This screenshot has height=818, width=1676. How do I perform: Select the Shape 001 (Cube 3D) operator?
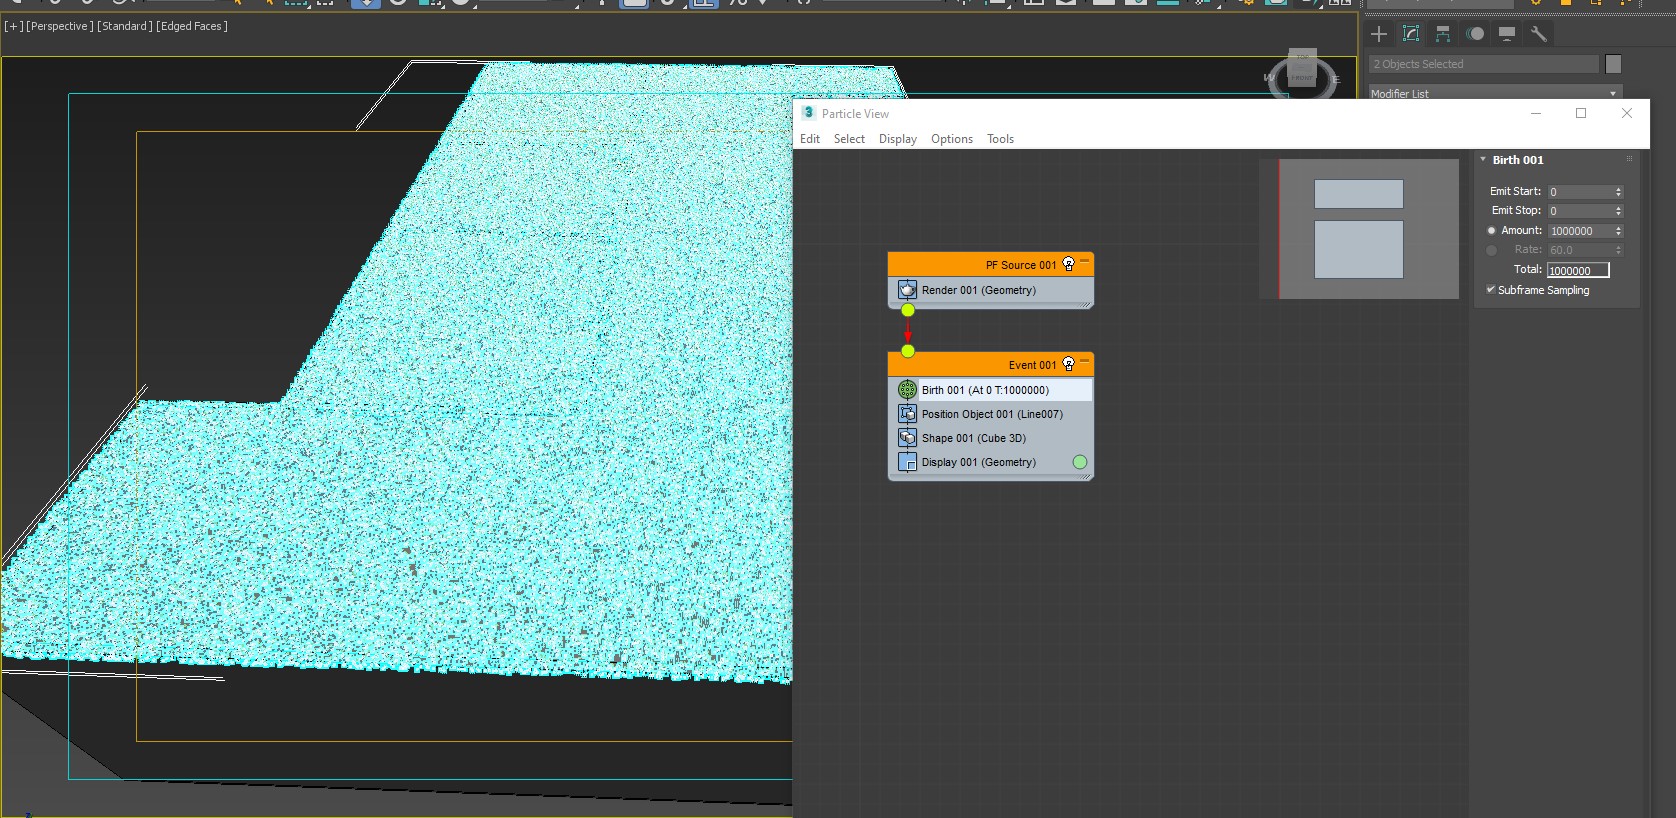click(973, 438)
